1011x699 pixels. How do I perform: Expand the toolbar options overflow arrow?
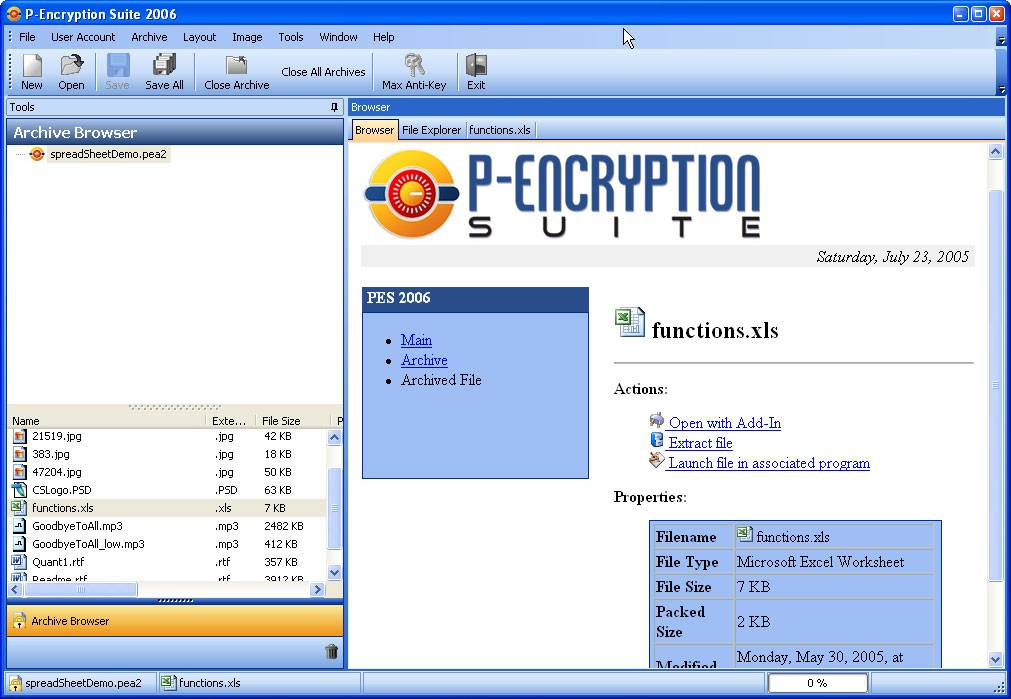1001,89
